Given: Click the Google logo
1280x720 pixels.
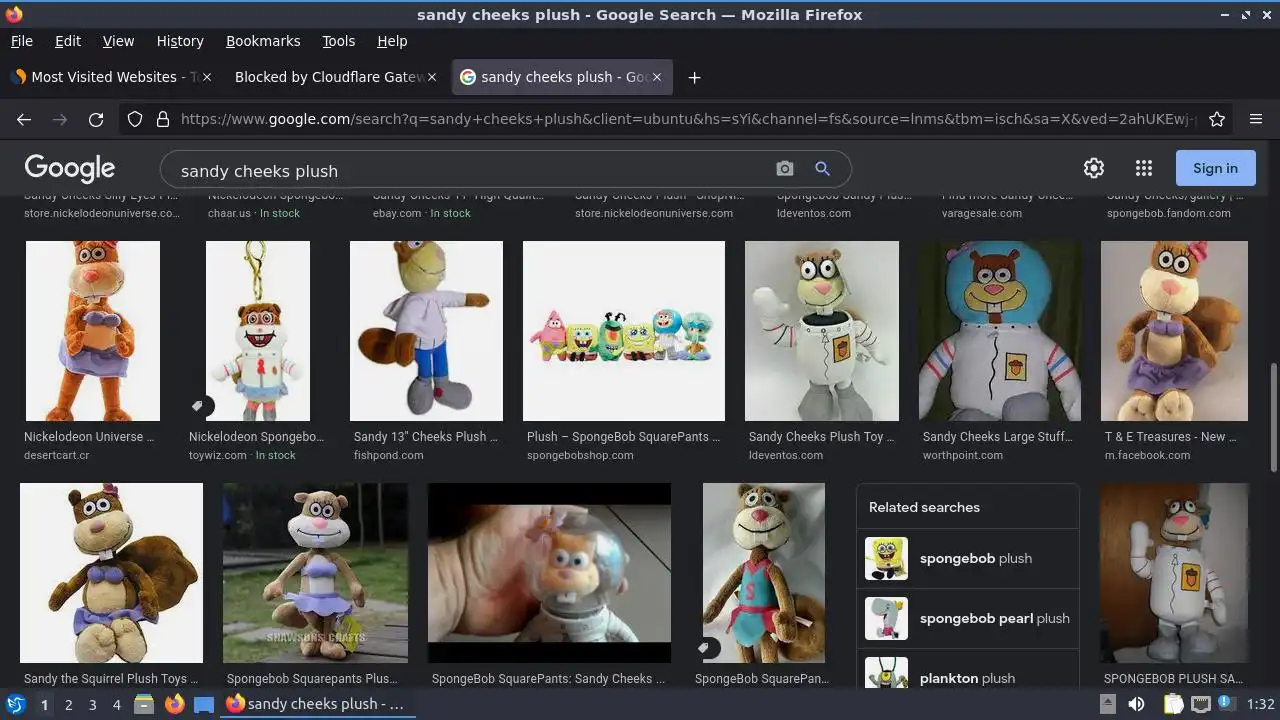Looking at the screenshot, I should tap(70, 168).
